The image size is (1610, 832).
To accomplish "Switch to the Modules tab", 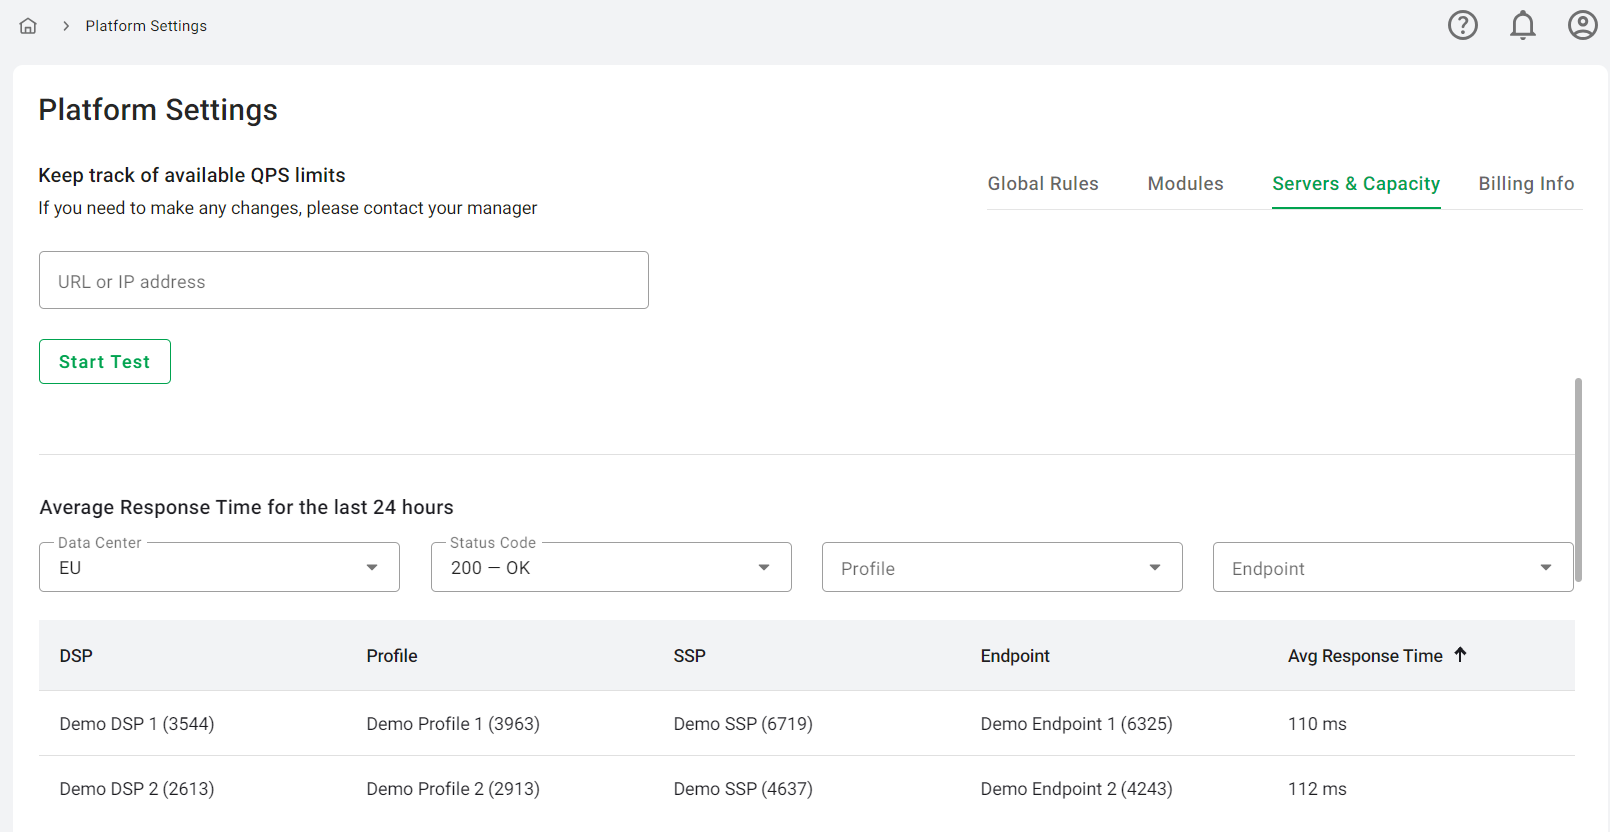I will point(1185,184).
